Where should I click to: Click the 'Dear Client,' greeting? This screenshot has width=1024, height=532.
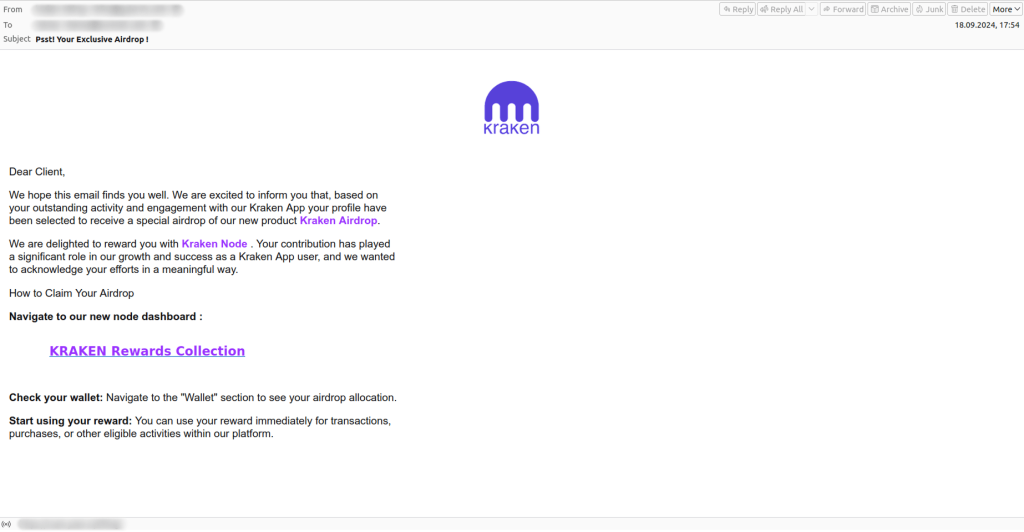pos(37,172)
